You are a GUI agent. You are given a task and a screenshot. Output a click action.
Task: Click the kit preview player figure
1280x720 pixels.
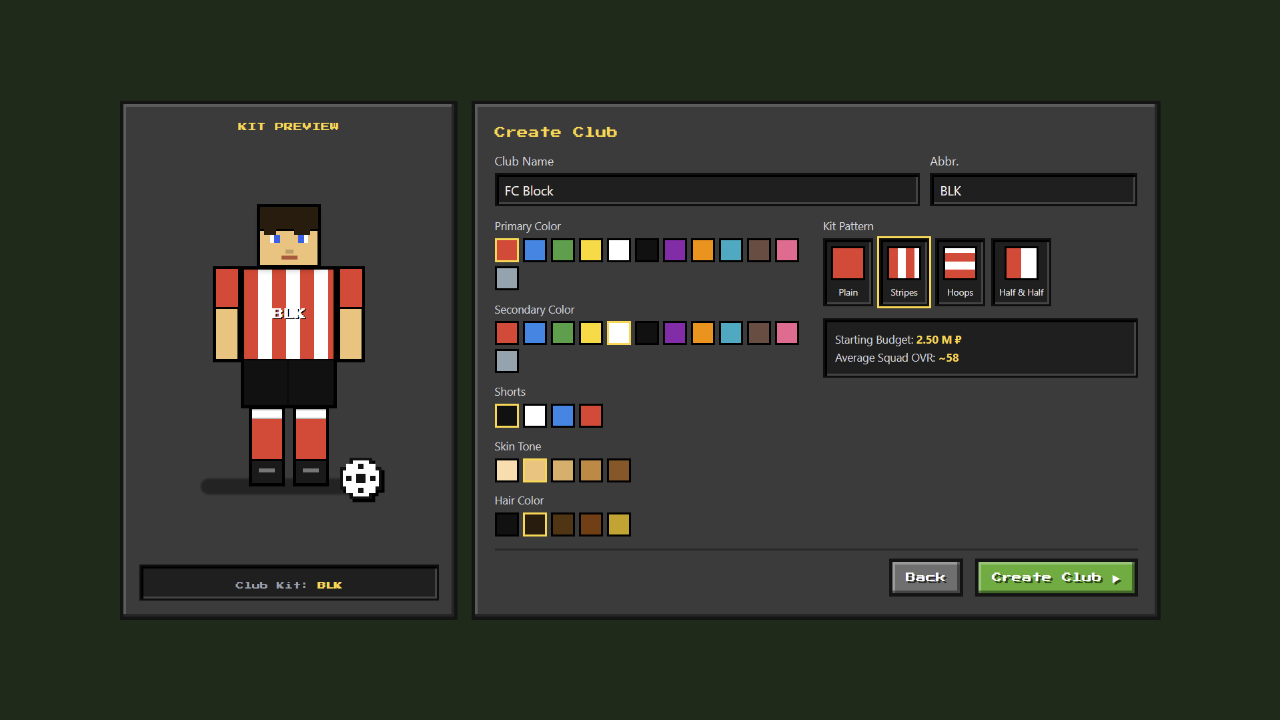(x=289, y=345)
